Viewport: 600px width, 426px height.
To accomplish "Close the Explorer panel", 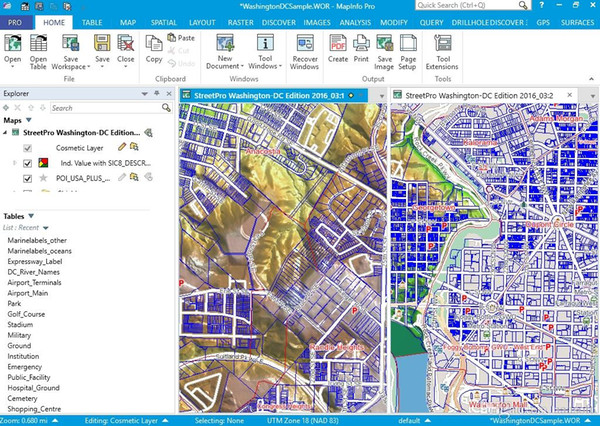I will (x=169, y=93).
